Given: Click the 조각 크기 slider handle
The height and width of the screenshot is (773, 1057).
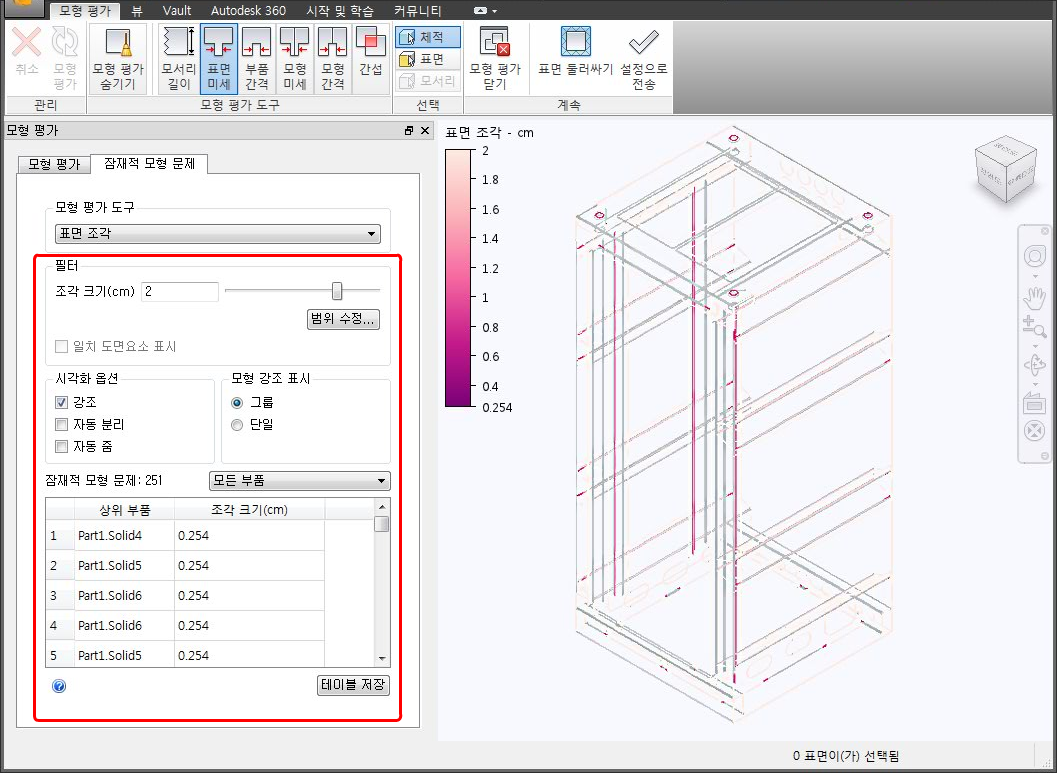Looking at the screenshot, I should [x=336, y=290].
